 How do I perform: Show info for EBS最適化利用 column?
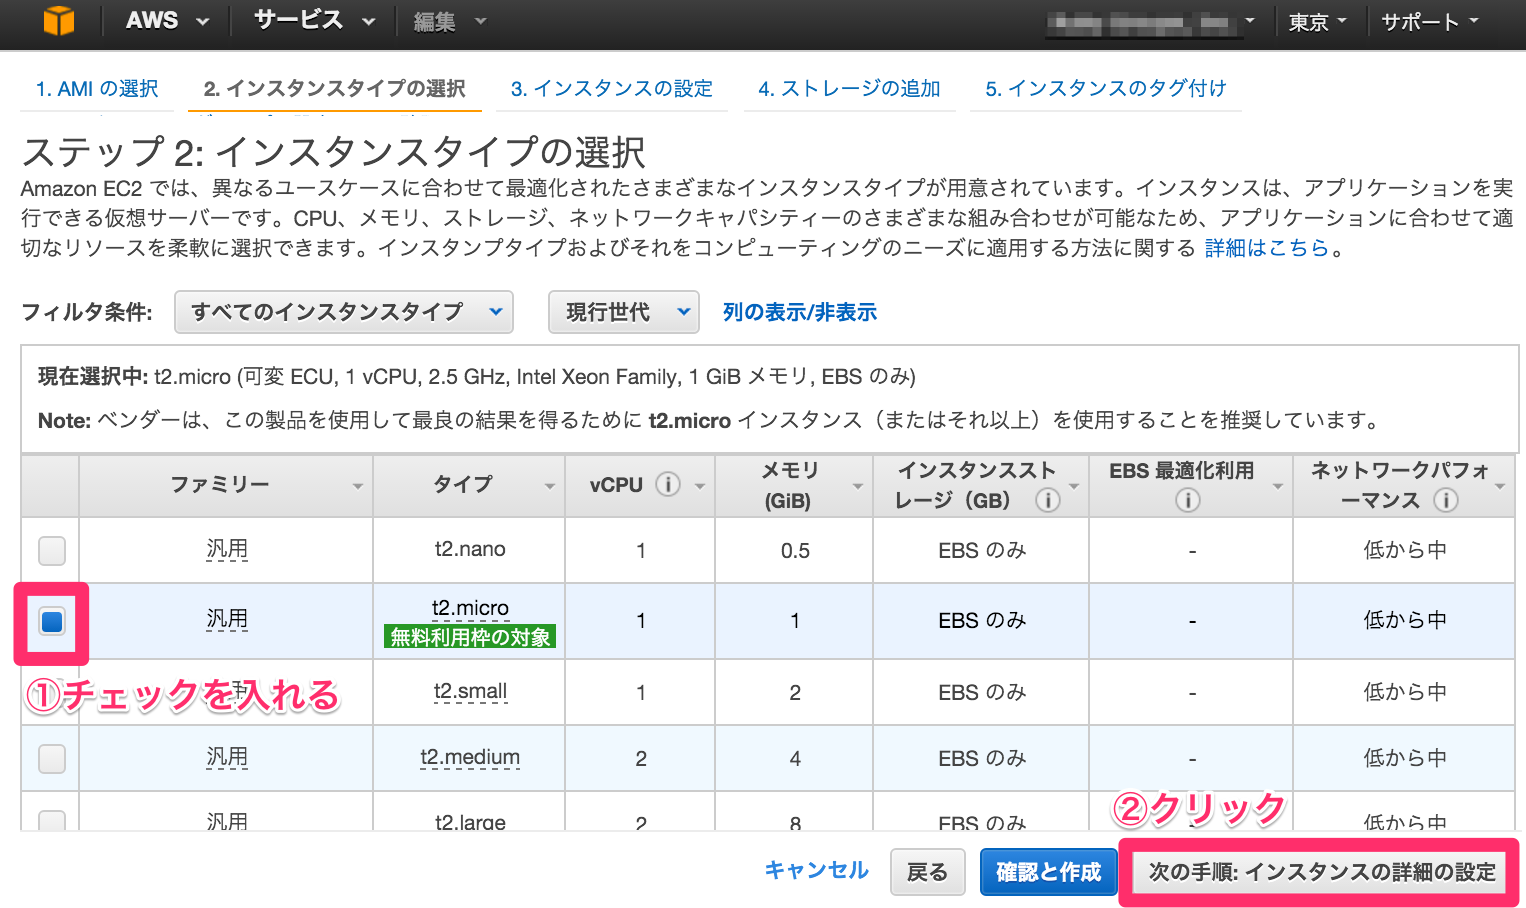tap(1187, 500)
